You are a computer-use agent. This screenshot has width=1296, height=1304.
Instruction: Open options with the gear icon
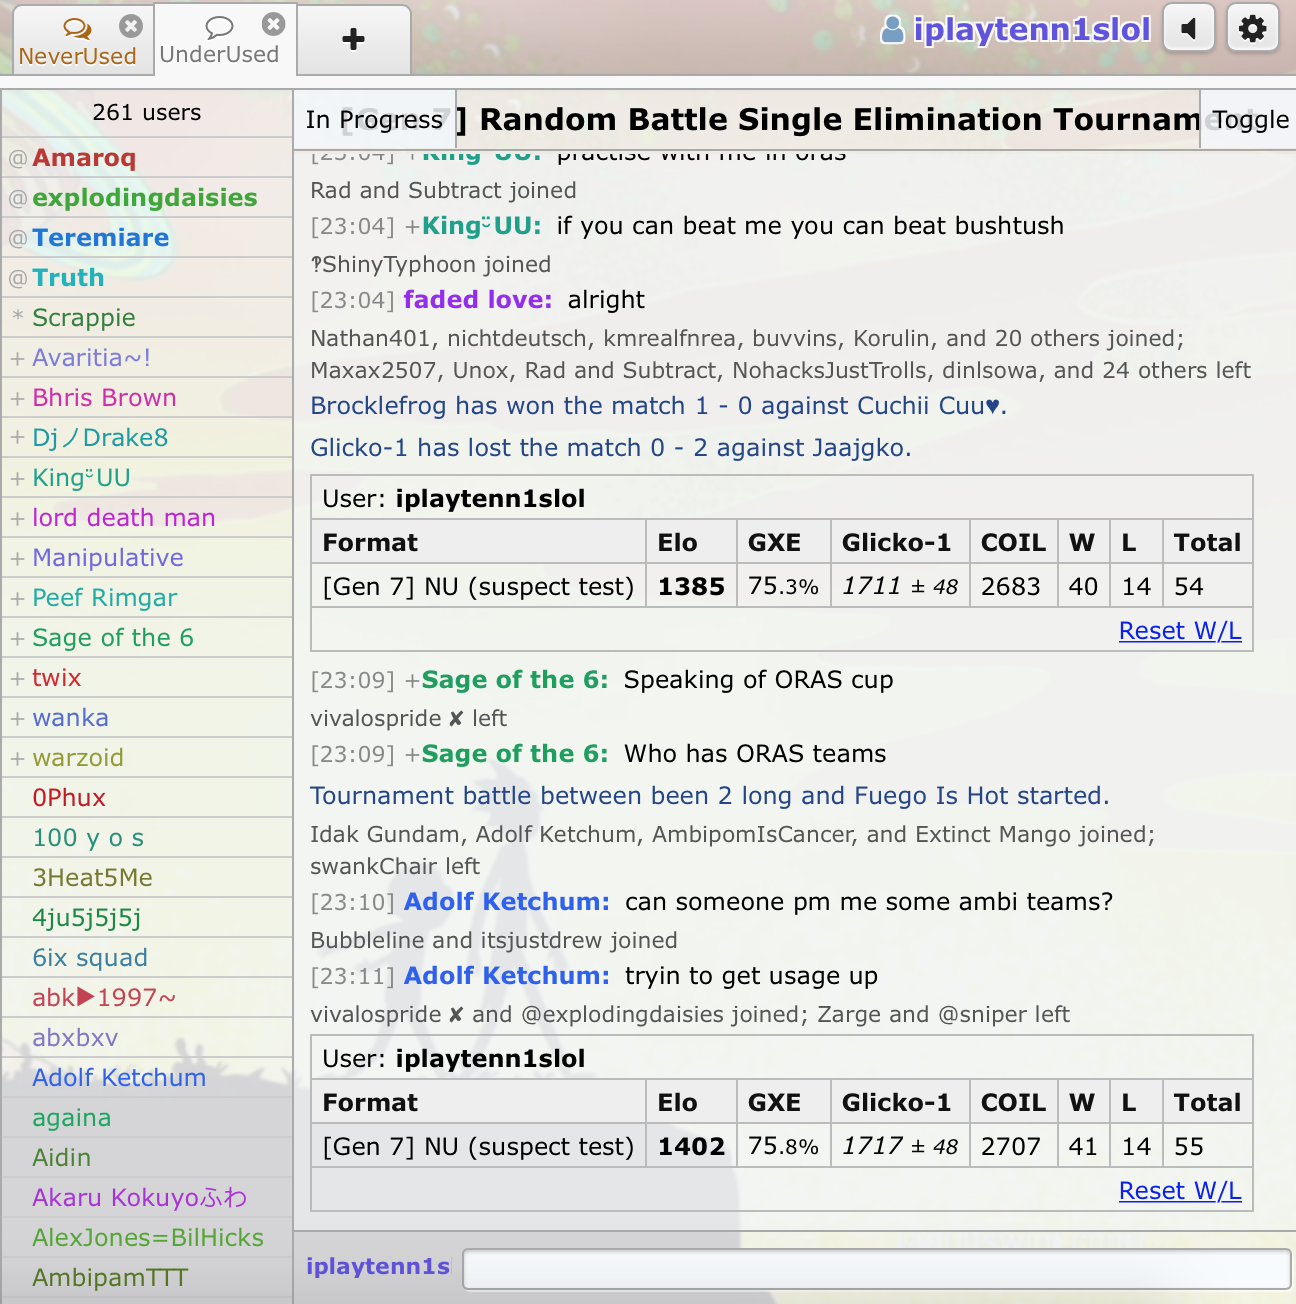[1252, 29]
